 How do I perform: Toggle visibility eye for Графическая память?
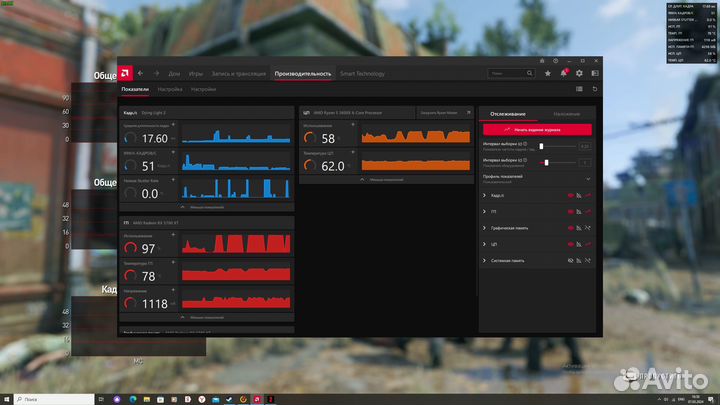click(570, 228)
